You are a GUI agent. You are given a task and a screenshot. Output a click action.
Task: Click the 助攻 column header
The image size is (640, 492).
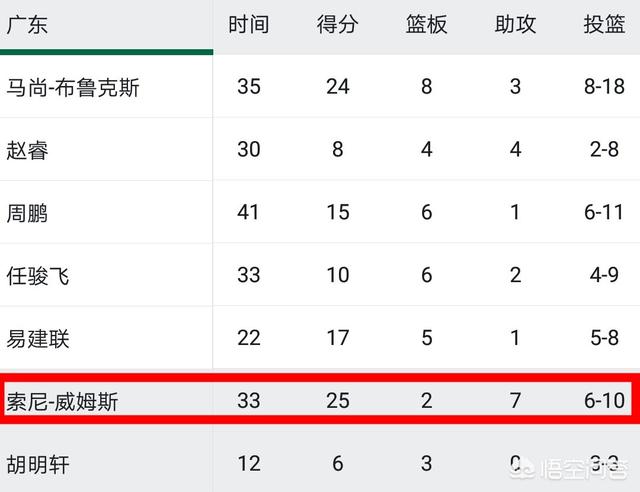click(515, 24)
